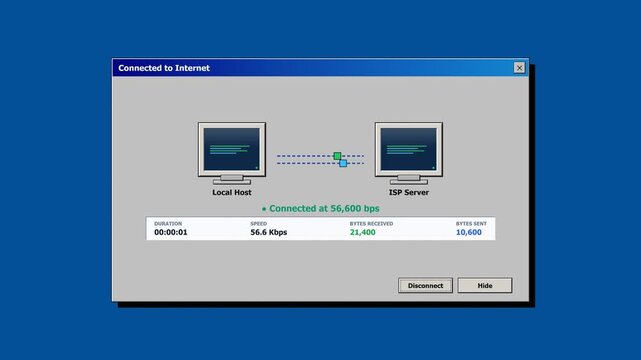Click the Local Host computer icon
Image resolution: width=641 pixels, height=360 pixels.
click(x=232, y=153)
